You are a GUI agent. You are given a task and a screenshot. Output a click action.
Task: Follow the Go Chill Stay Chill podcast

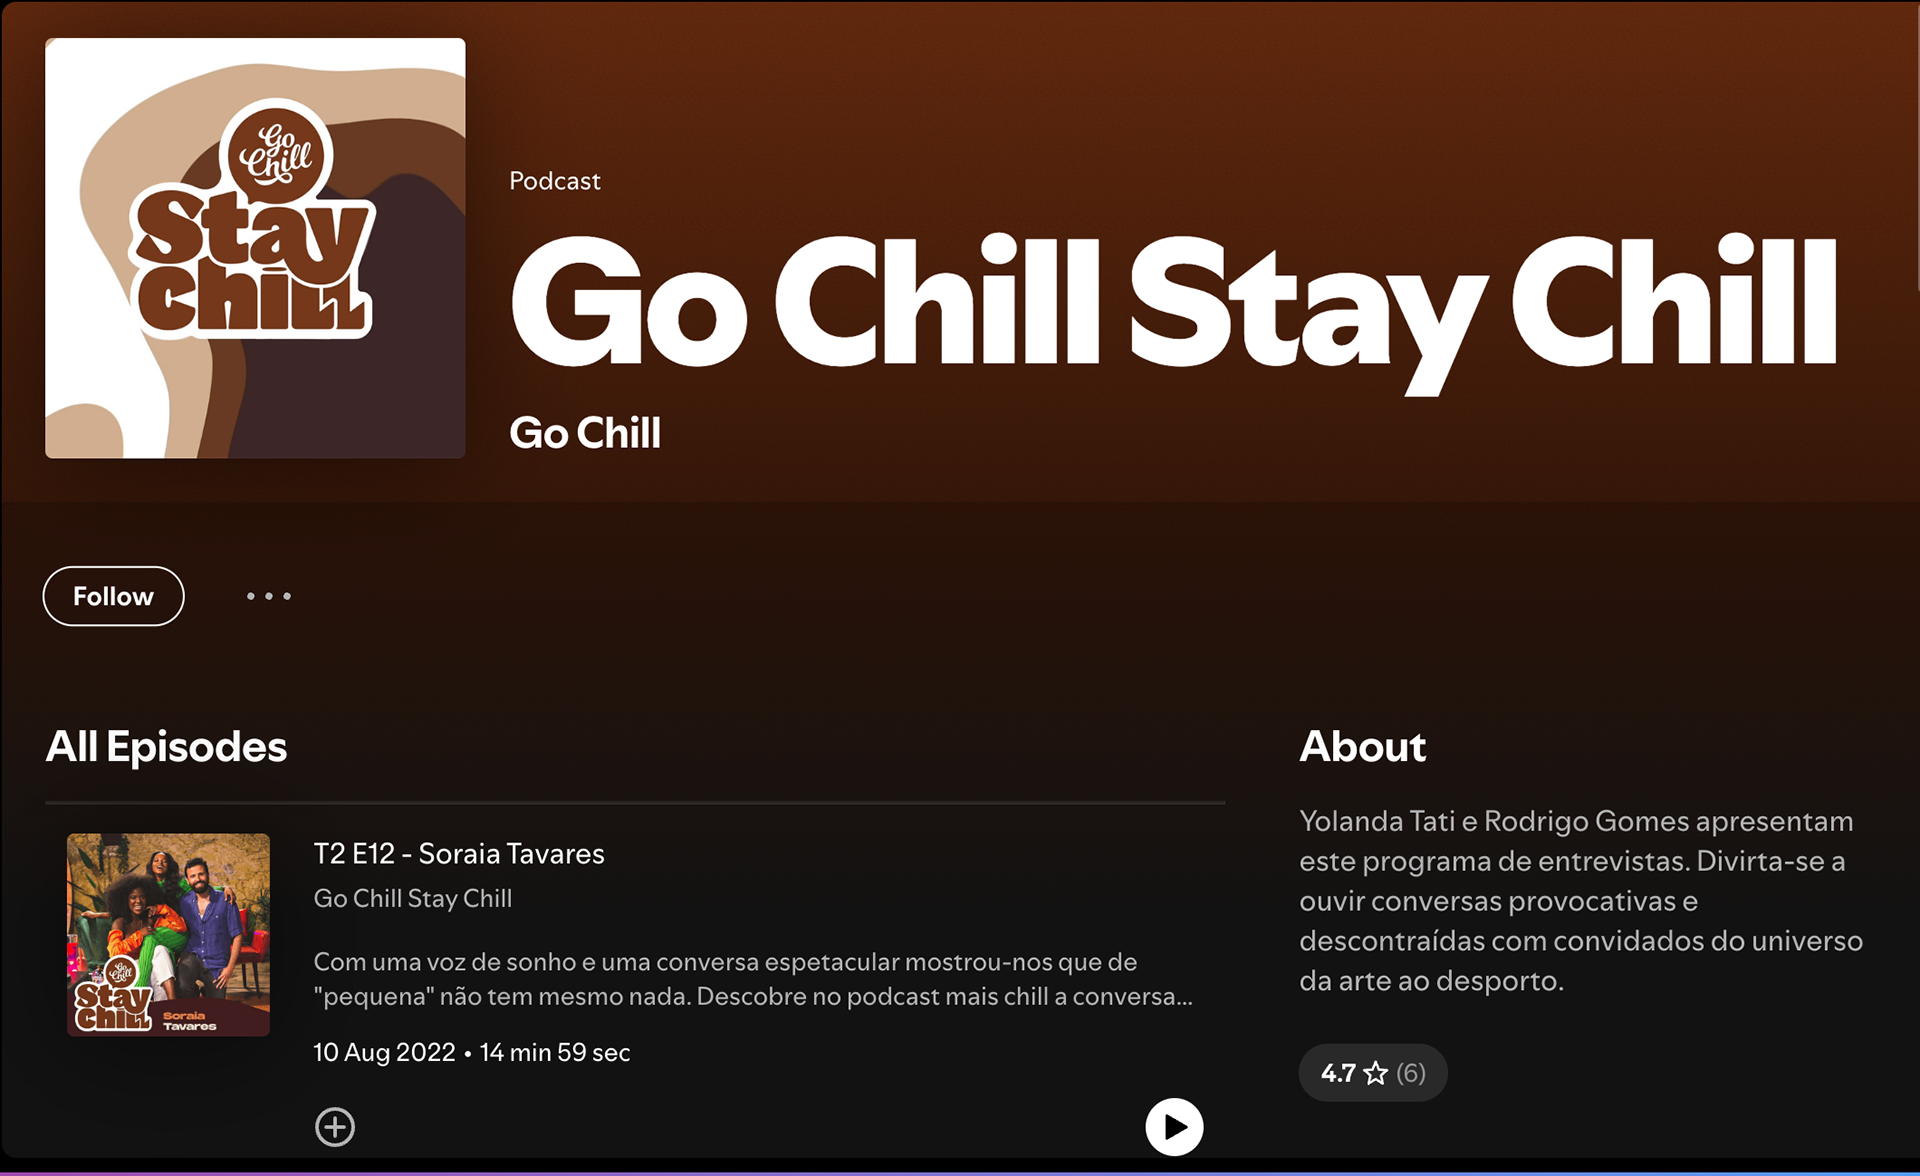pyautogui.click(x=113, y=596)
